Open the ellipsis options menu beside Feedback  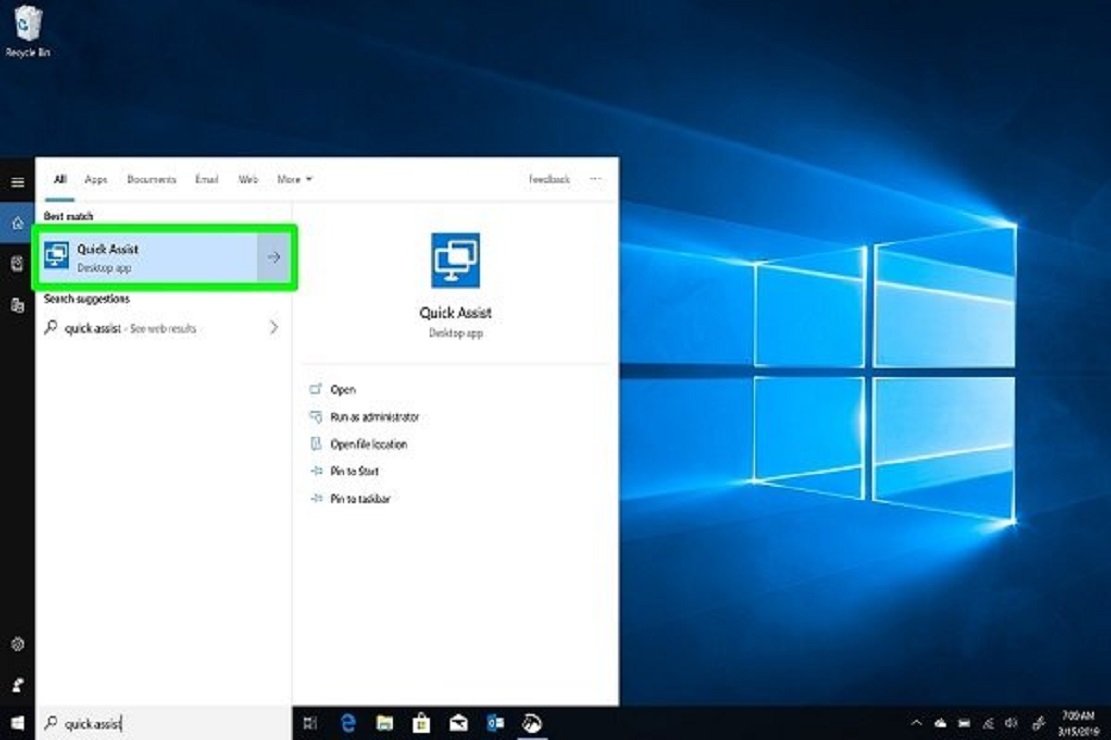pos(596,179)
